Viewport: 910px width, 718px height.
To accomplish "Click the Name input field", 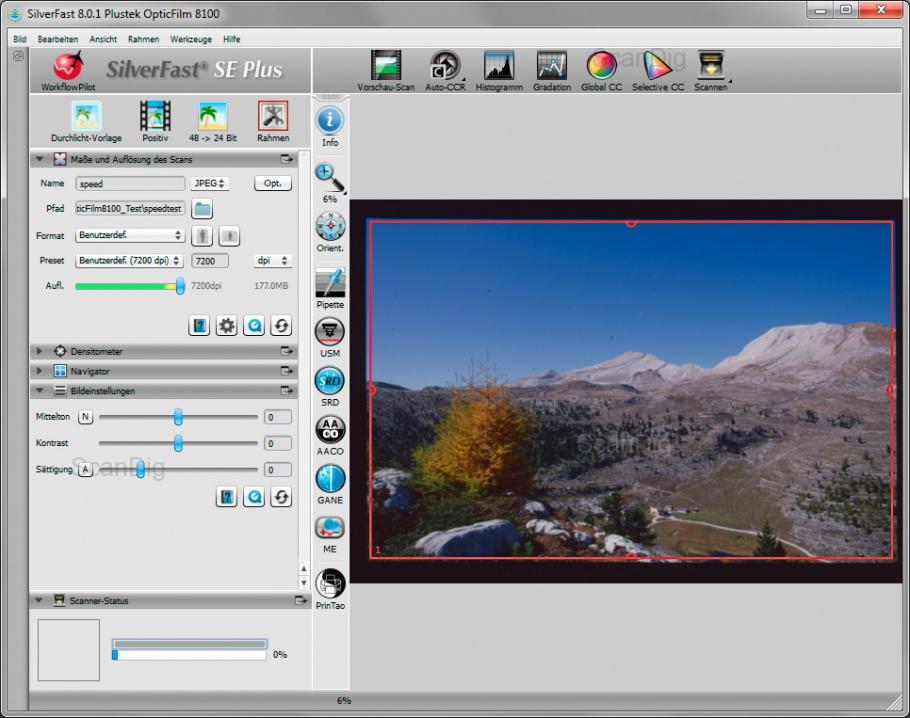I will tap(130, 184).
